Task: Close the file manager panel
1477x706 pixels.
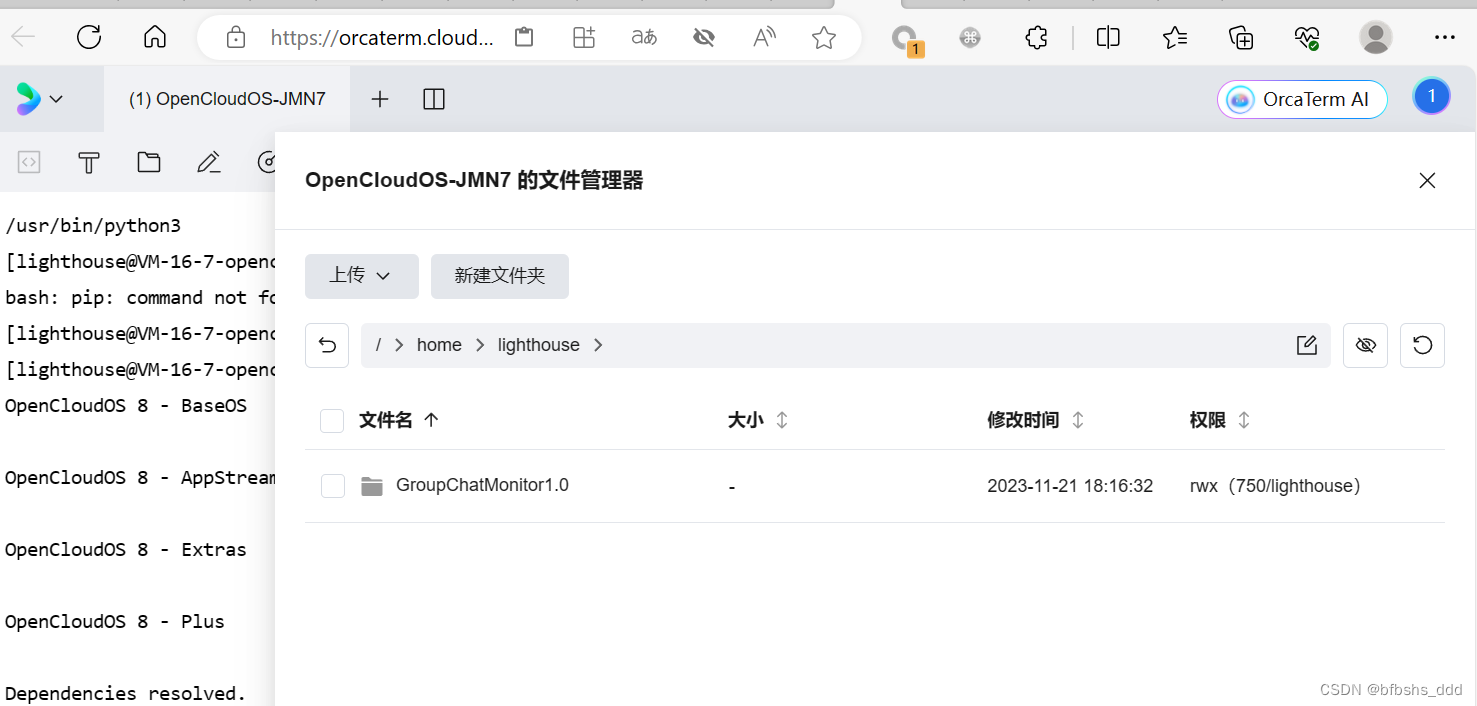Action: 1427,180
